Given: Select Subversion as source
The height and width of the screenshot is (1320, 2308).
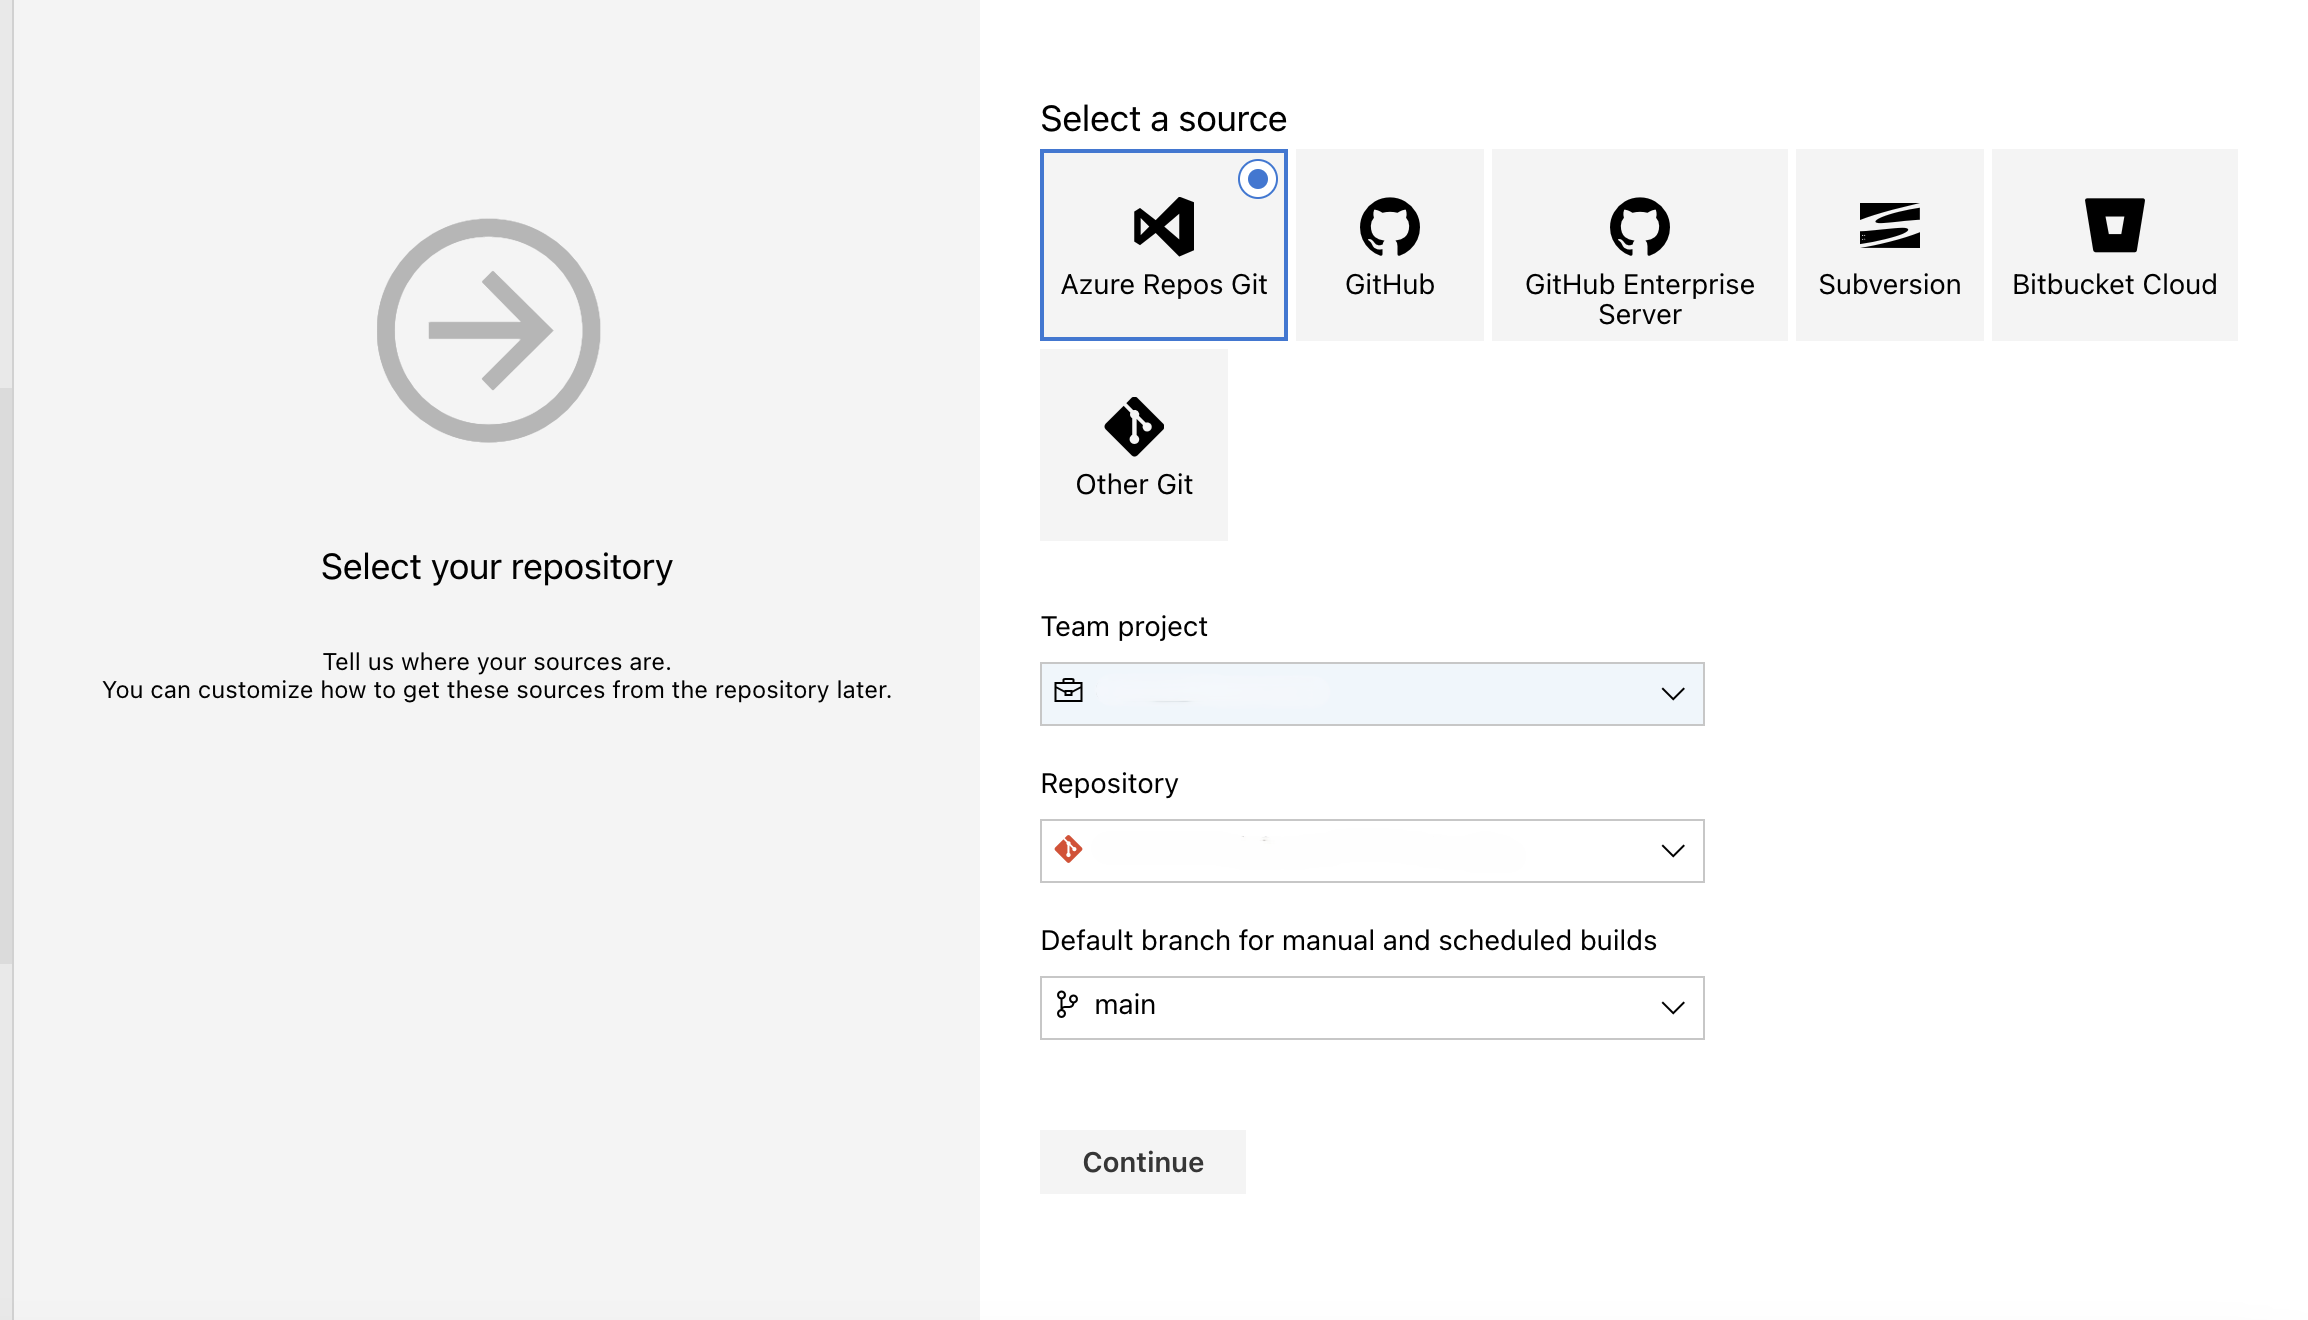Looking at the screenshot, I should tap(1890, 244).
